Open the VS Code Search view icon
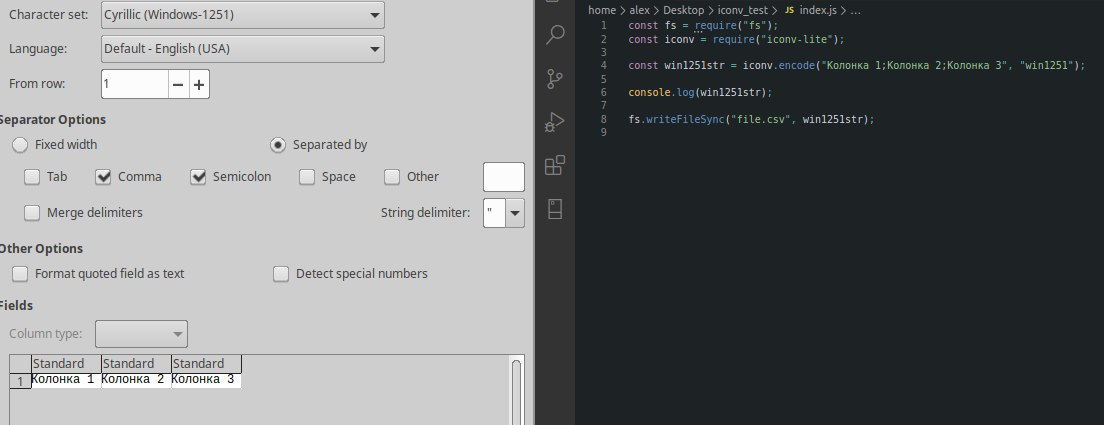The height and width of the screenshot is (425, 1104). [555, 34]
